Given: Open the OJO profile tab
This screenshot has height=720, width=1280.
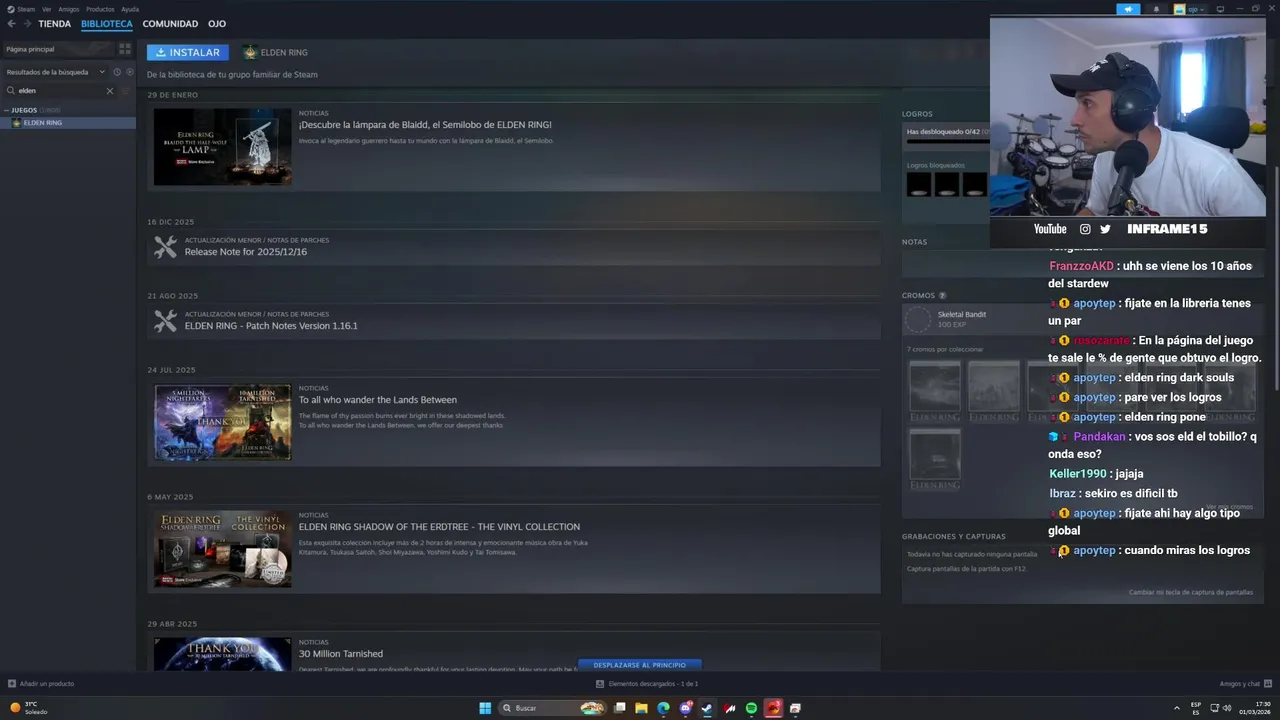Looking at the screenshot, I should 217,24.
